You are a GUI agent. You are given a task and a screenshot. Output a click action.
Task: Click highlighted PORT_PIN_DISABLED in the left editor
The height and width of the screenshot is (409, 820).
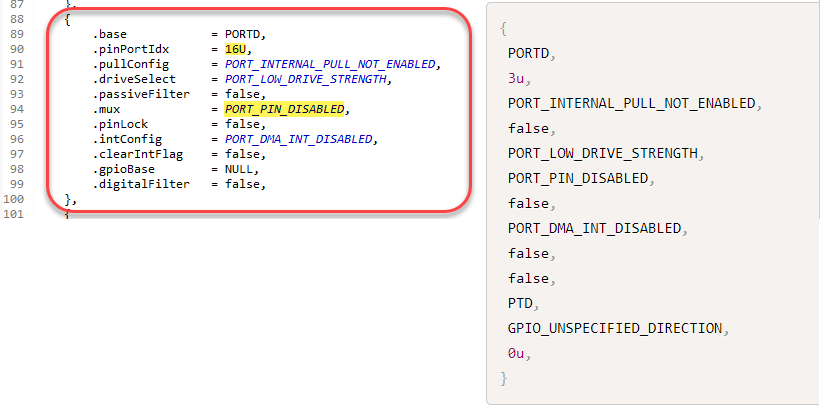[x=289, y=109]
